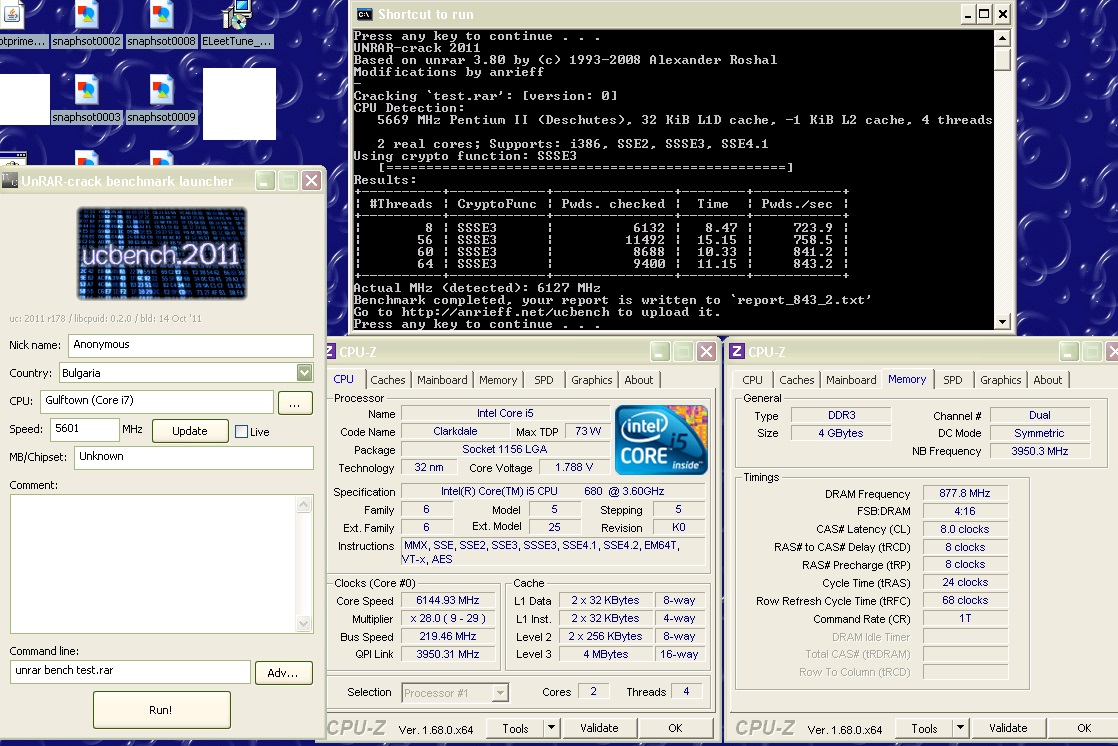Open the Country dropdown showing Bulgaria
The image size is (1118, 746).
point(304,372)
